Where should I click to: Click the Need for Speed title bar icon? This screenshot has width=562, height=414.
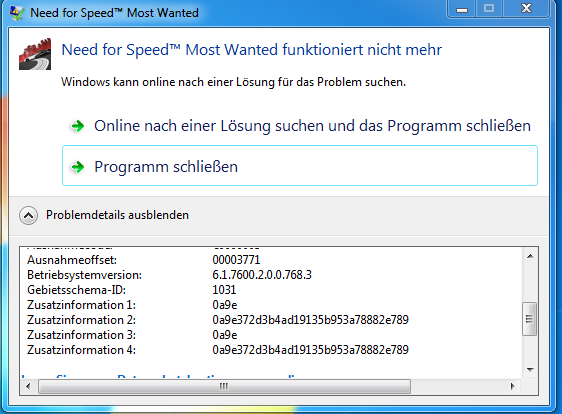16,13
